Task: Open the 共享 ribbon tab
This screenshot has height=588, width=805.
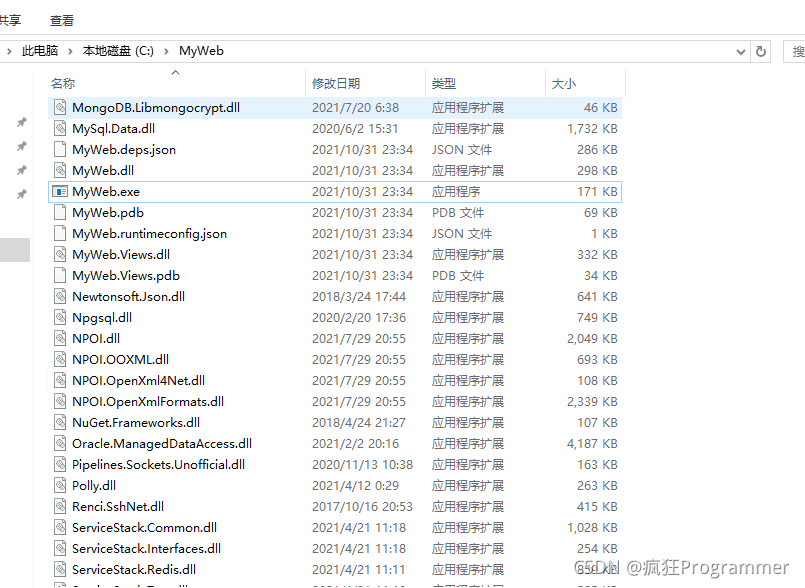Action: (10, 20)
